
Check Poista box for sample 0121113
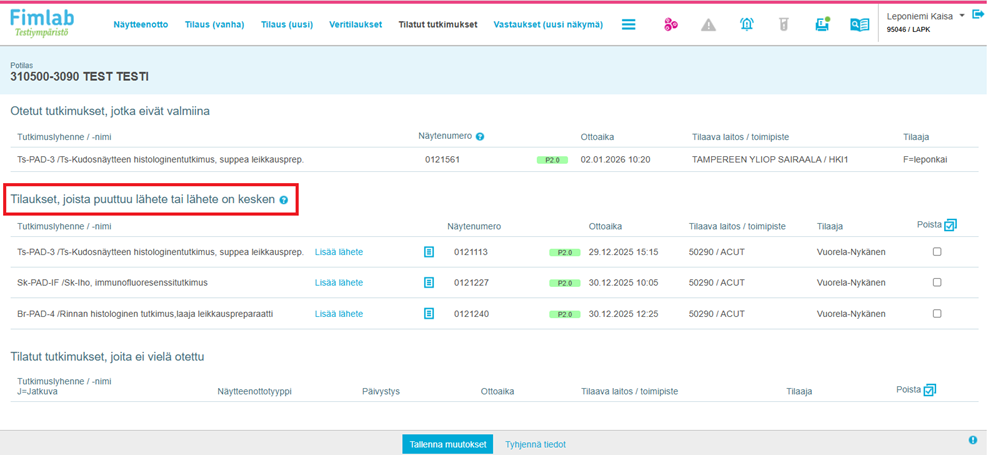937,252
